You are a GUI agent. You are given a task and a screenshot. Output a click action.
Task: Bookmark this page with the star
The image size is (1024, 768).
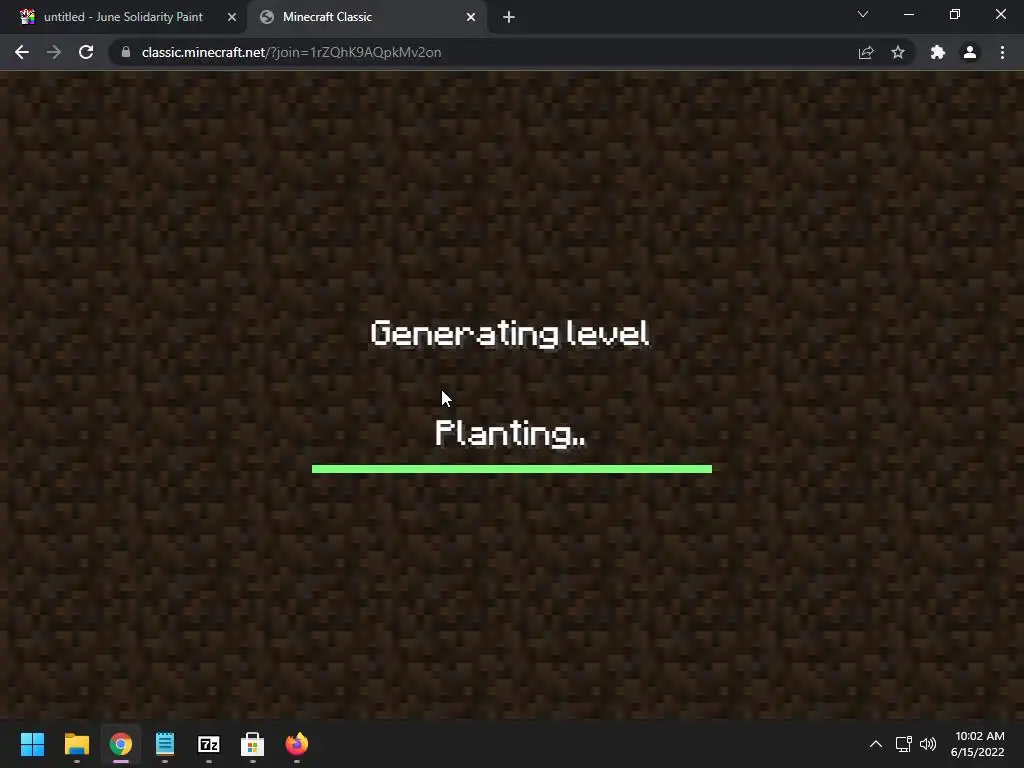[x=898, y=52]
